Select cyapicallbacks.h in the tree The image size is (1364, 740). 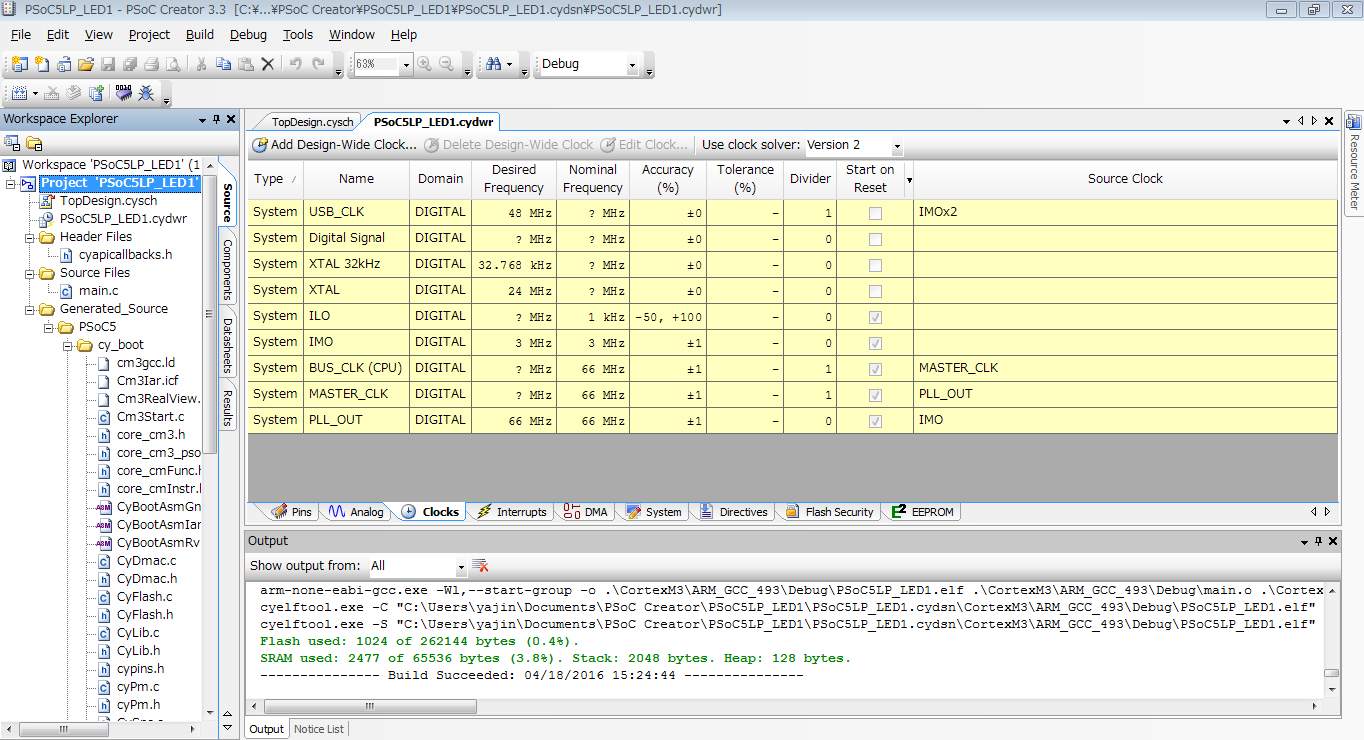point(125,255)
